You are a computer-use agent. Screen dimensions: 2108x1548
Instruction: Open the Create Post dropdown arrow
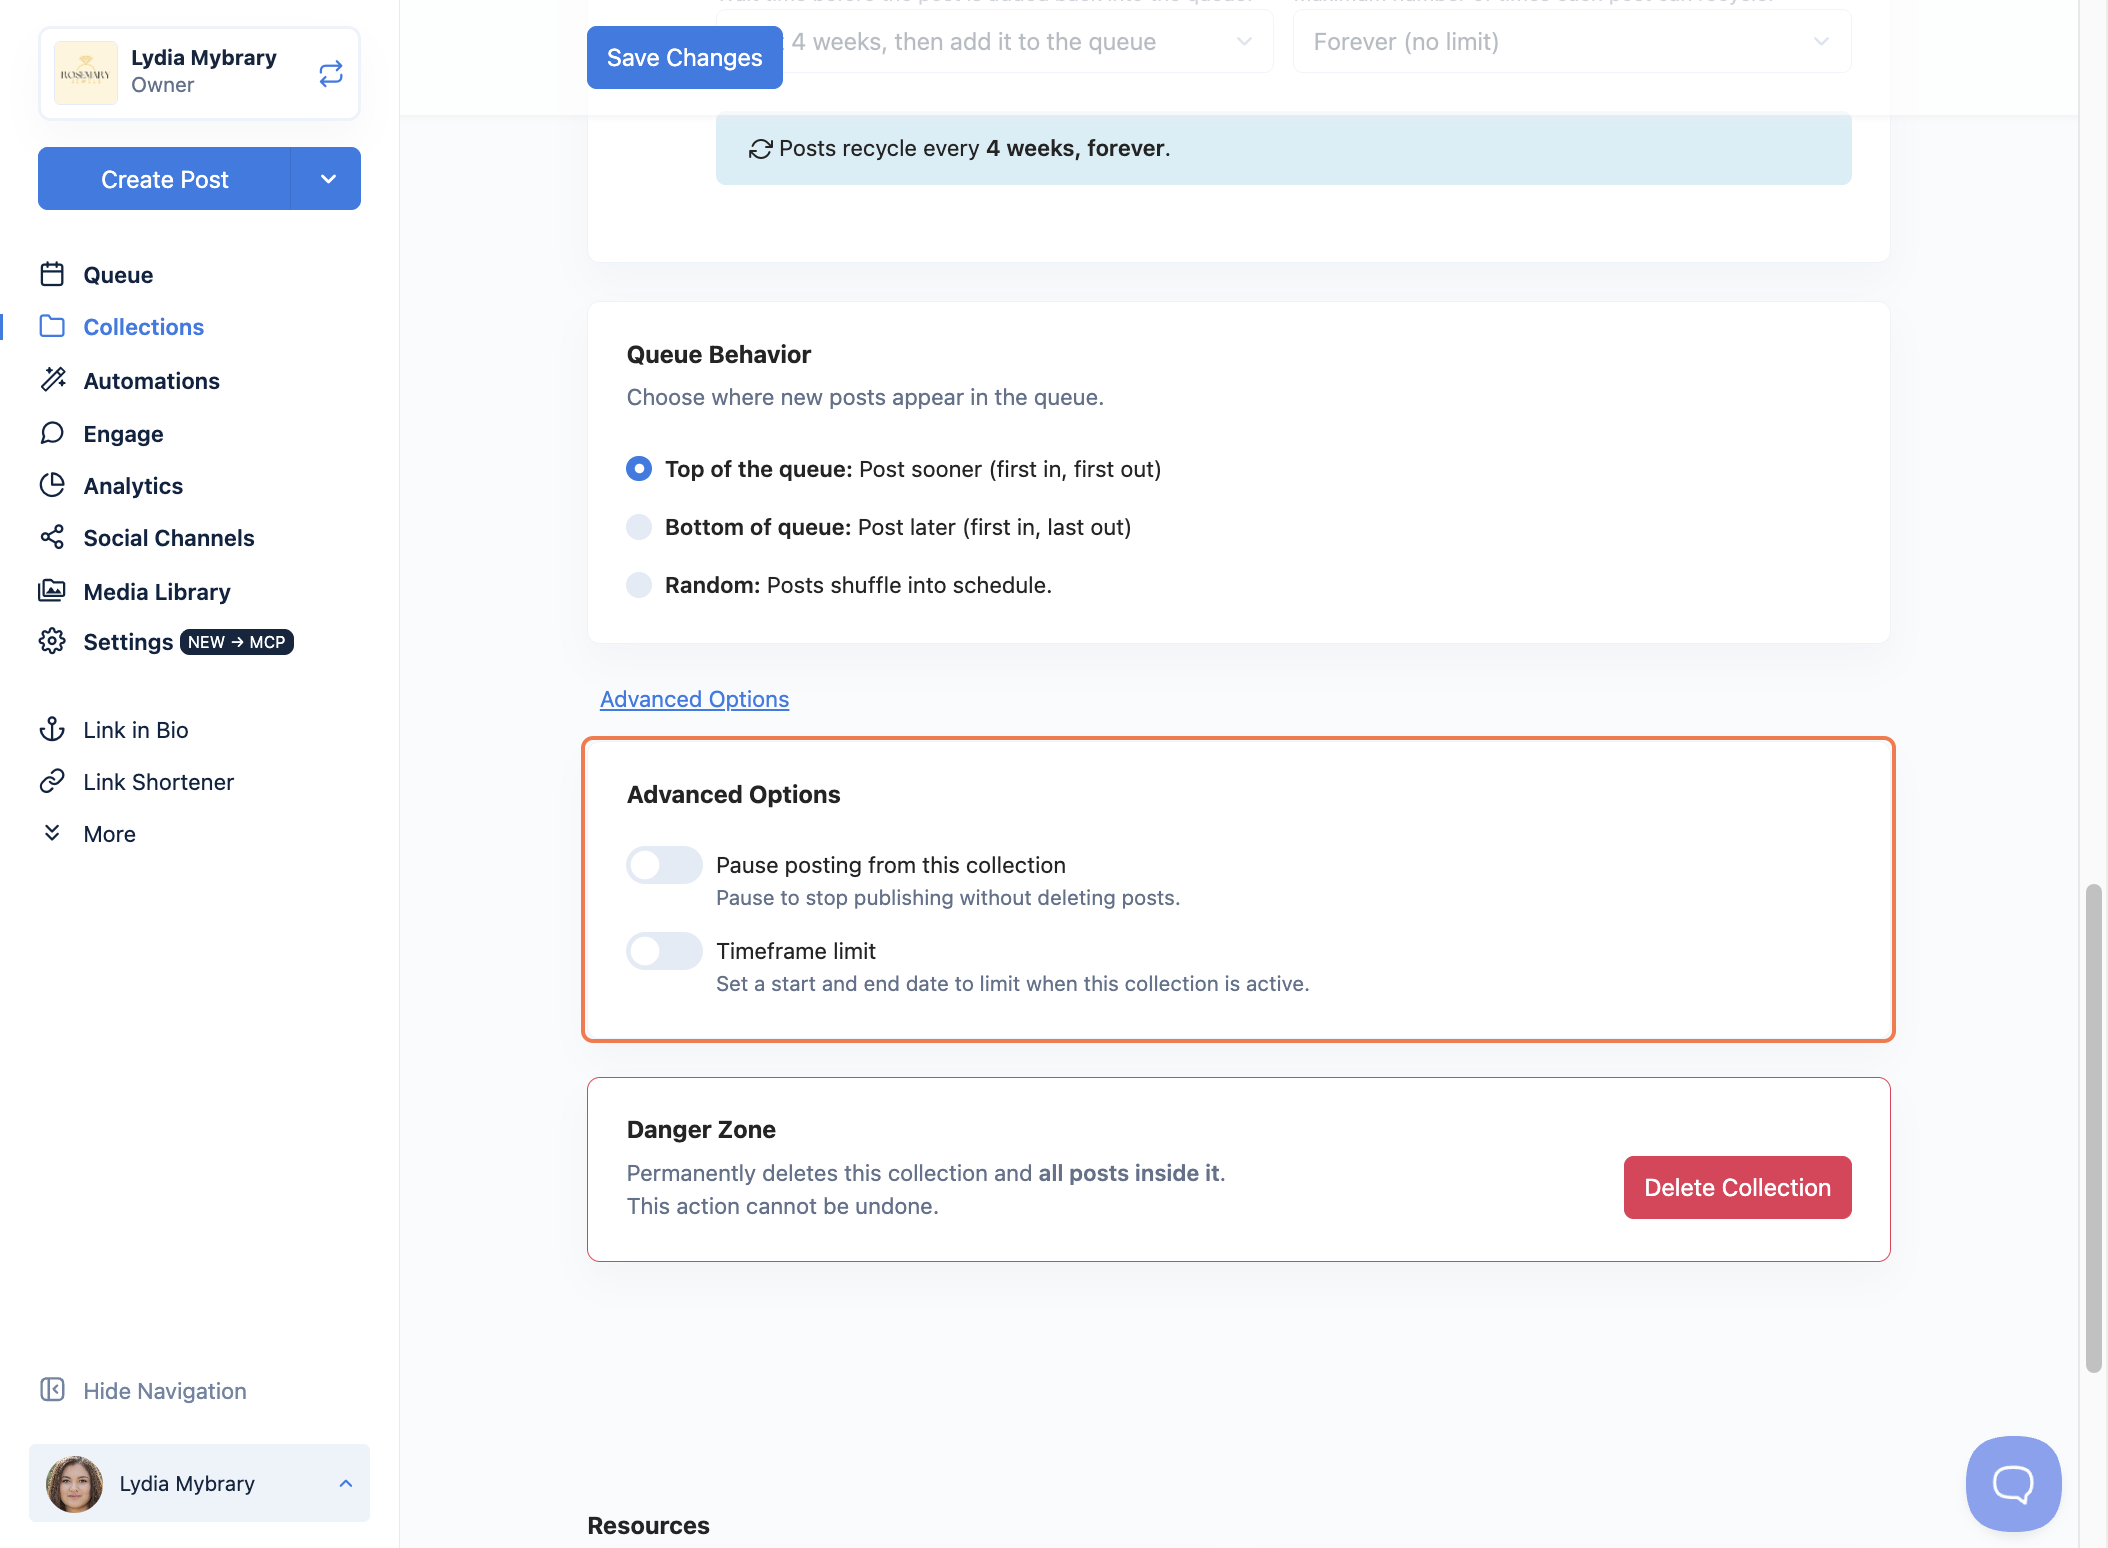327,179
